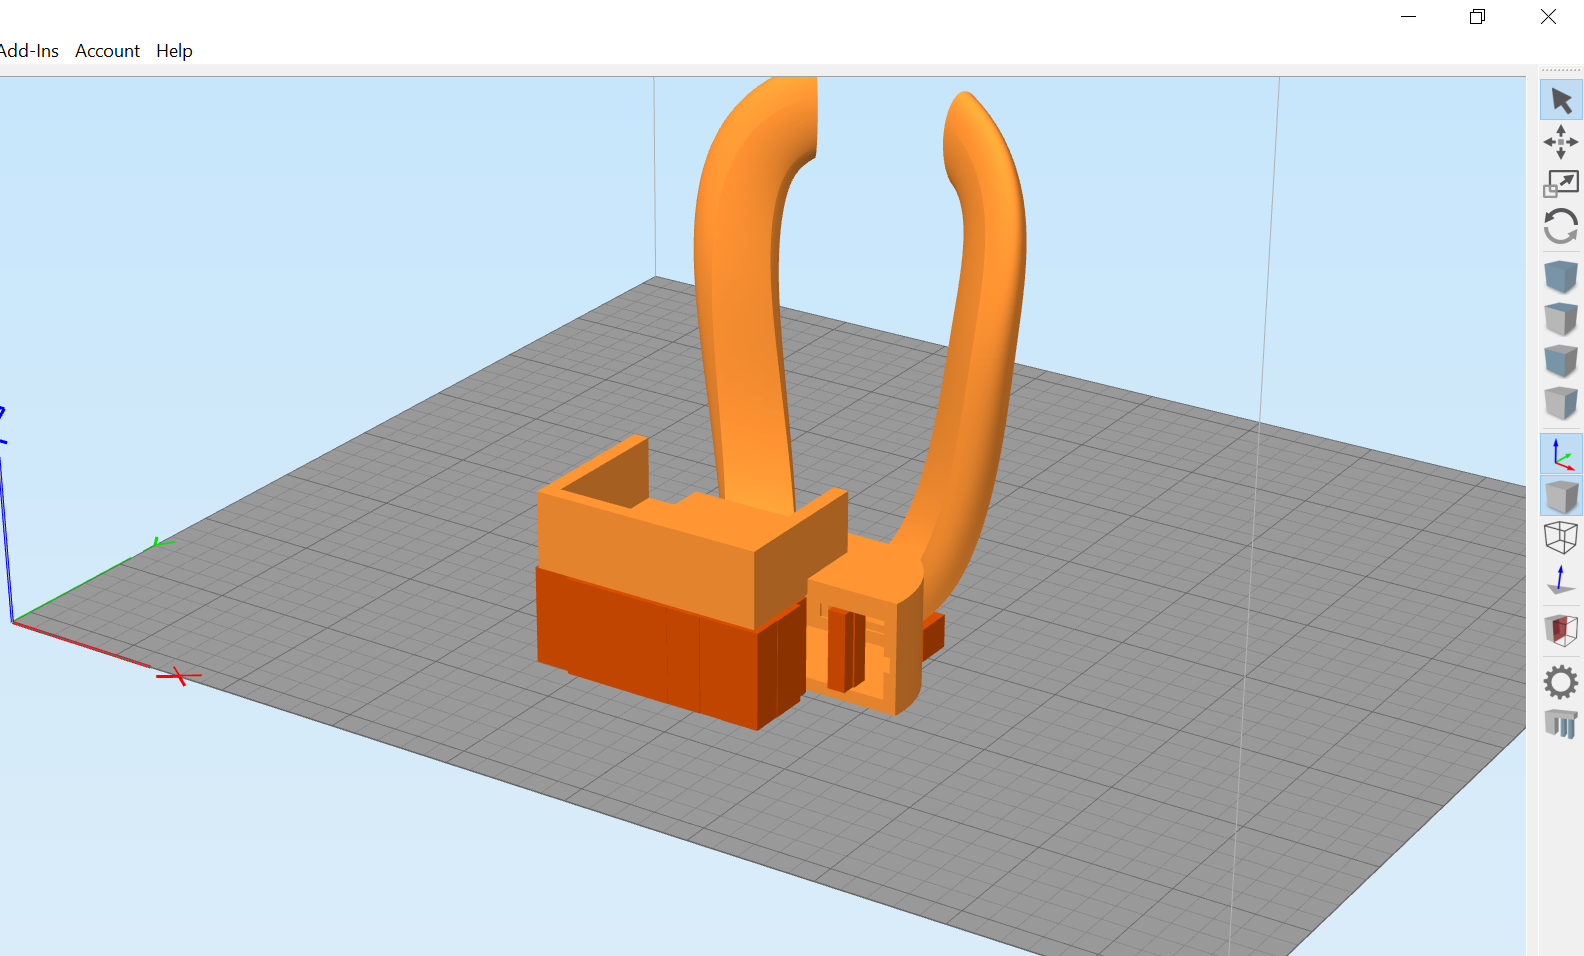The width and height of the screenshot is (1584, 956).
Task: Activate the Move model tool
Action: coord(1561,142)
